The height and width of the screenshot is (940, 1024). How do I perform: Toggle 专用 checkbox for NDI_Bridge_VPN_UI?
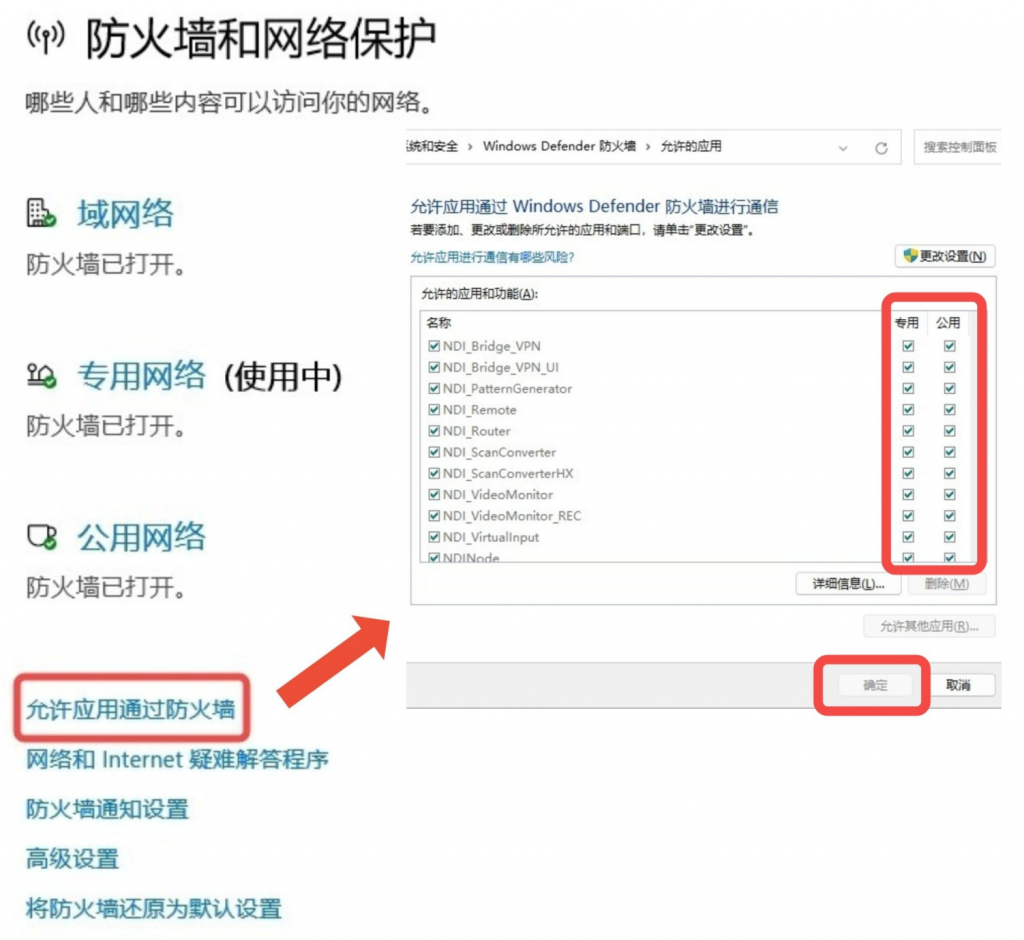click(908, 367)
